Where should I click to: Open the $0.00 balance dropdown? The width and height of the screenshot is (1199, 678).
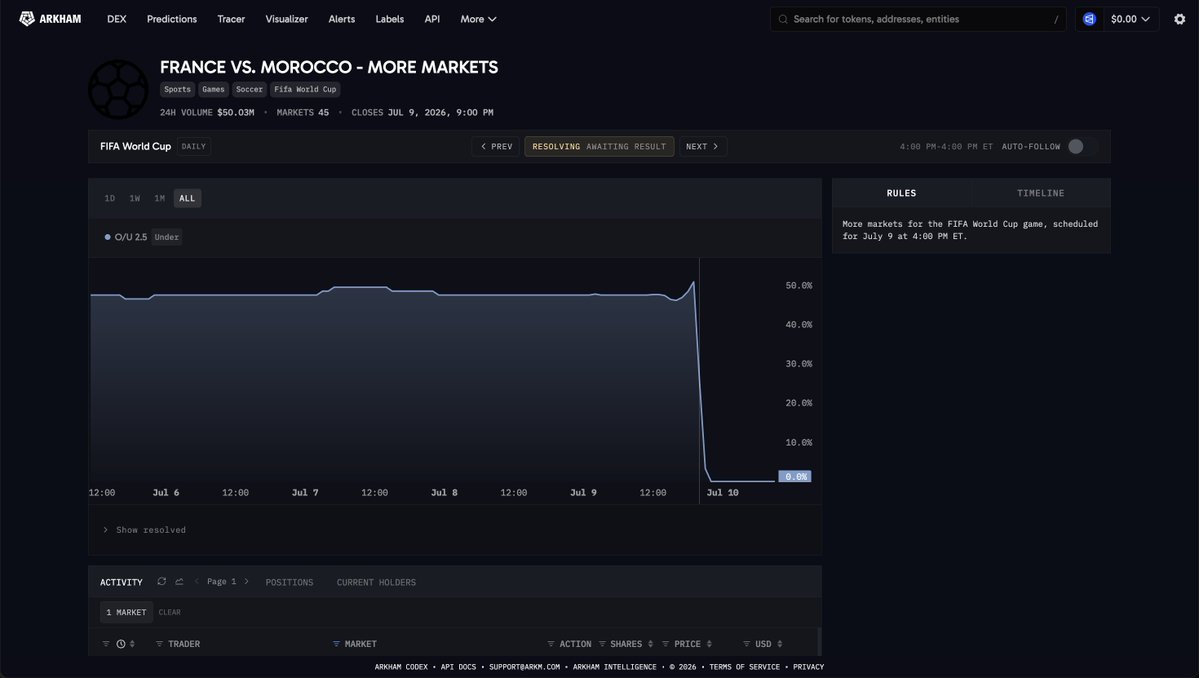(1130, 19)
